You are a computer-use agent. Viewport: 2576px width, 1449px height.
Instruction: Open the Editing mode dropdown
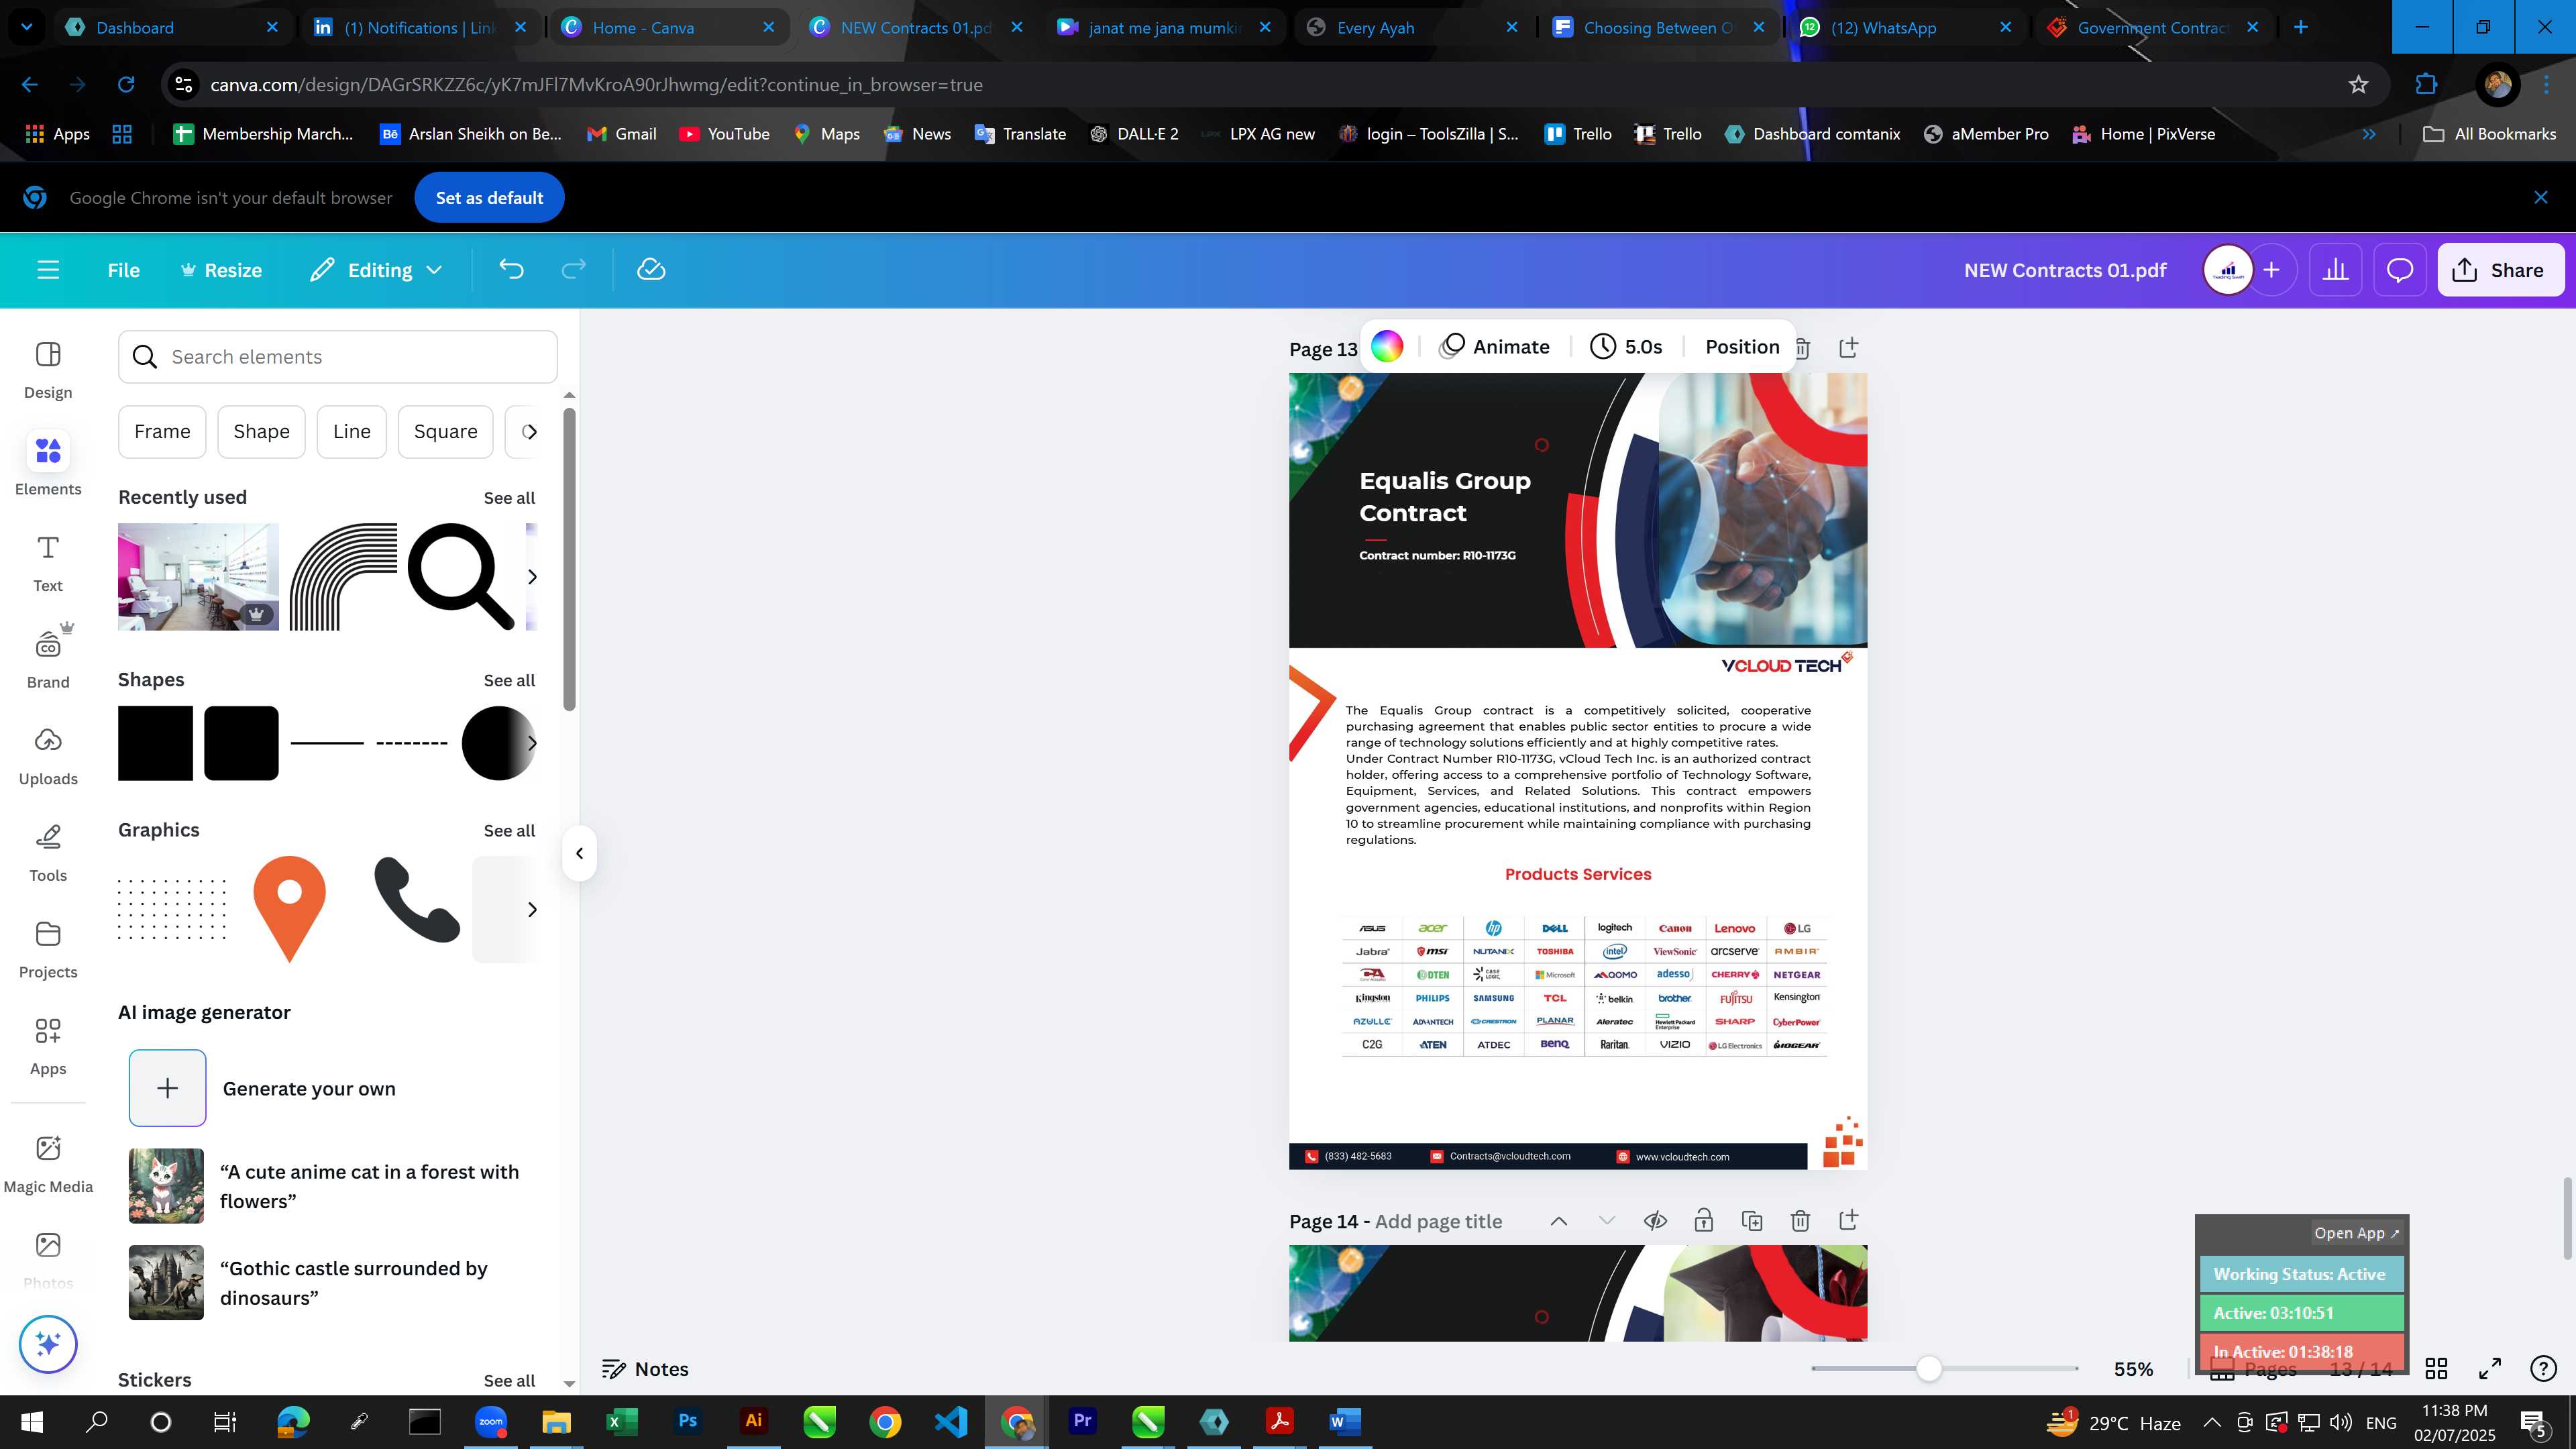pyautogui.click(x=376, y=270)
